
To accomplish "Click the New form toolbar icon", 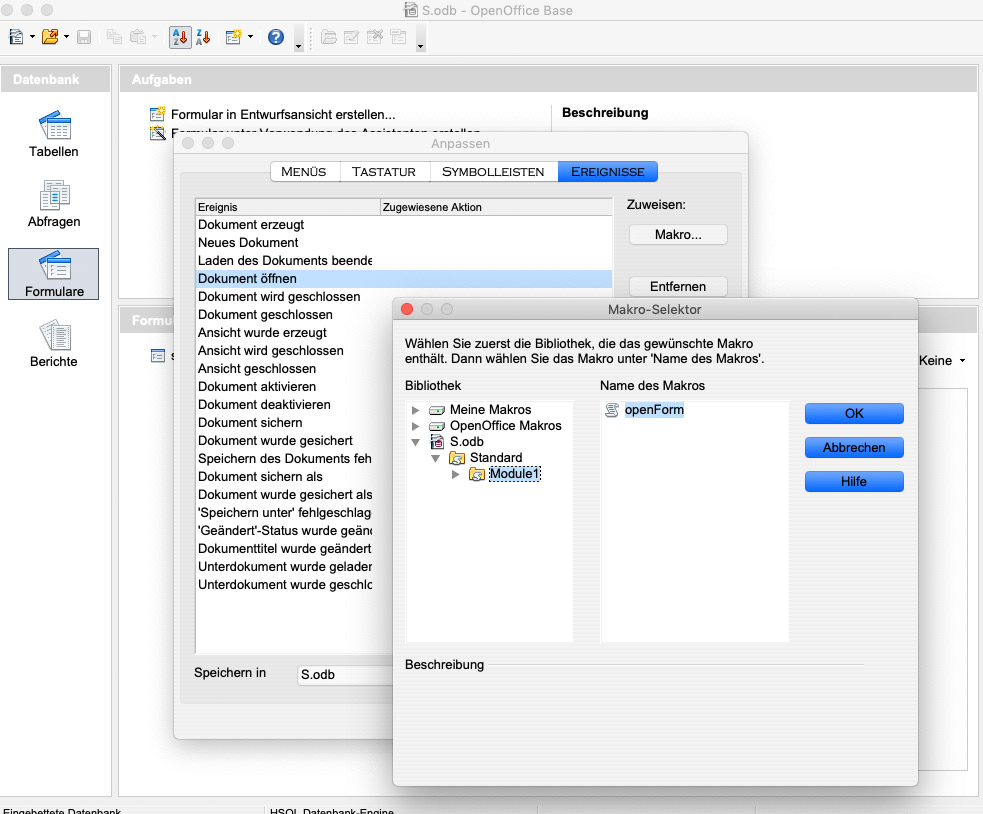I will point(233,37).
